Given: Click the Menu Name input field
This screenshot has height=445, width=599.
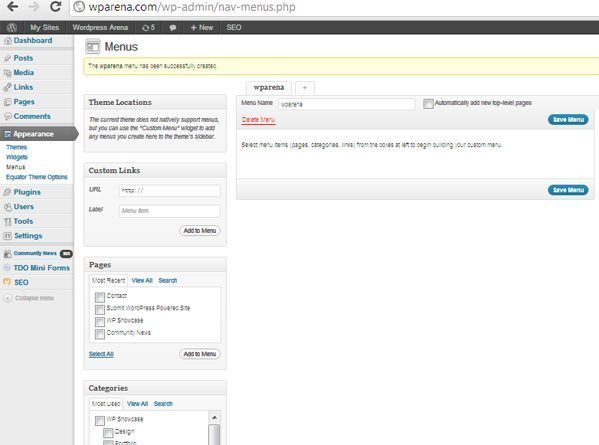Looking at the screenshot, I should 346,104.
